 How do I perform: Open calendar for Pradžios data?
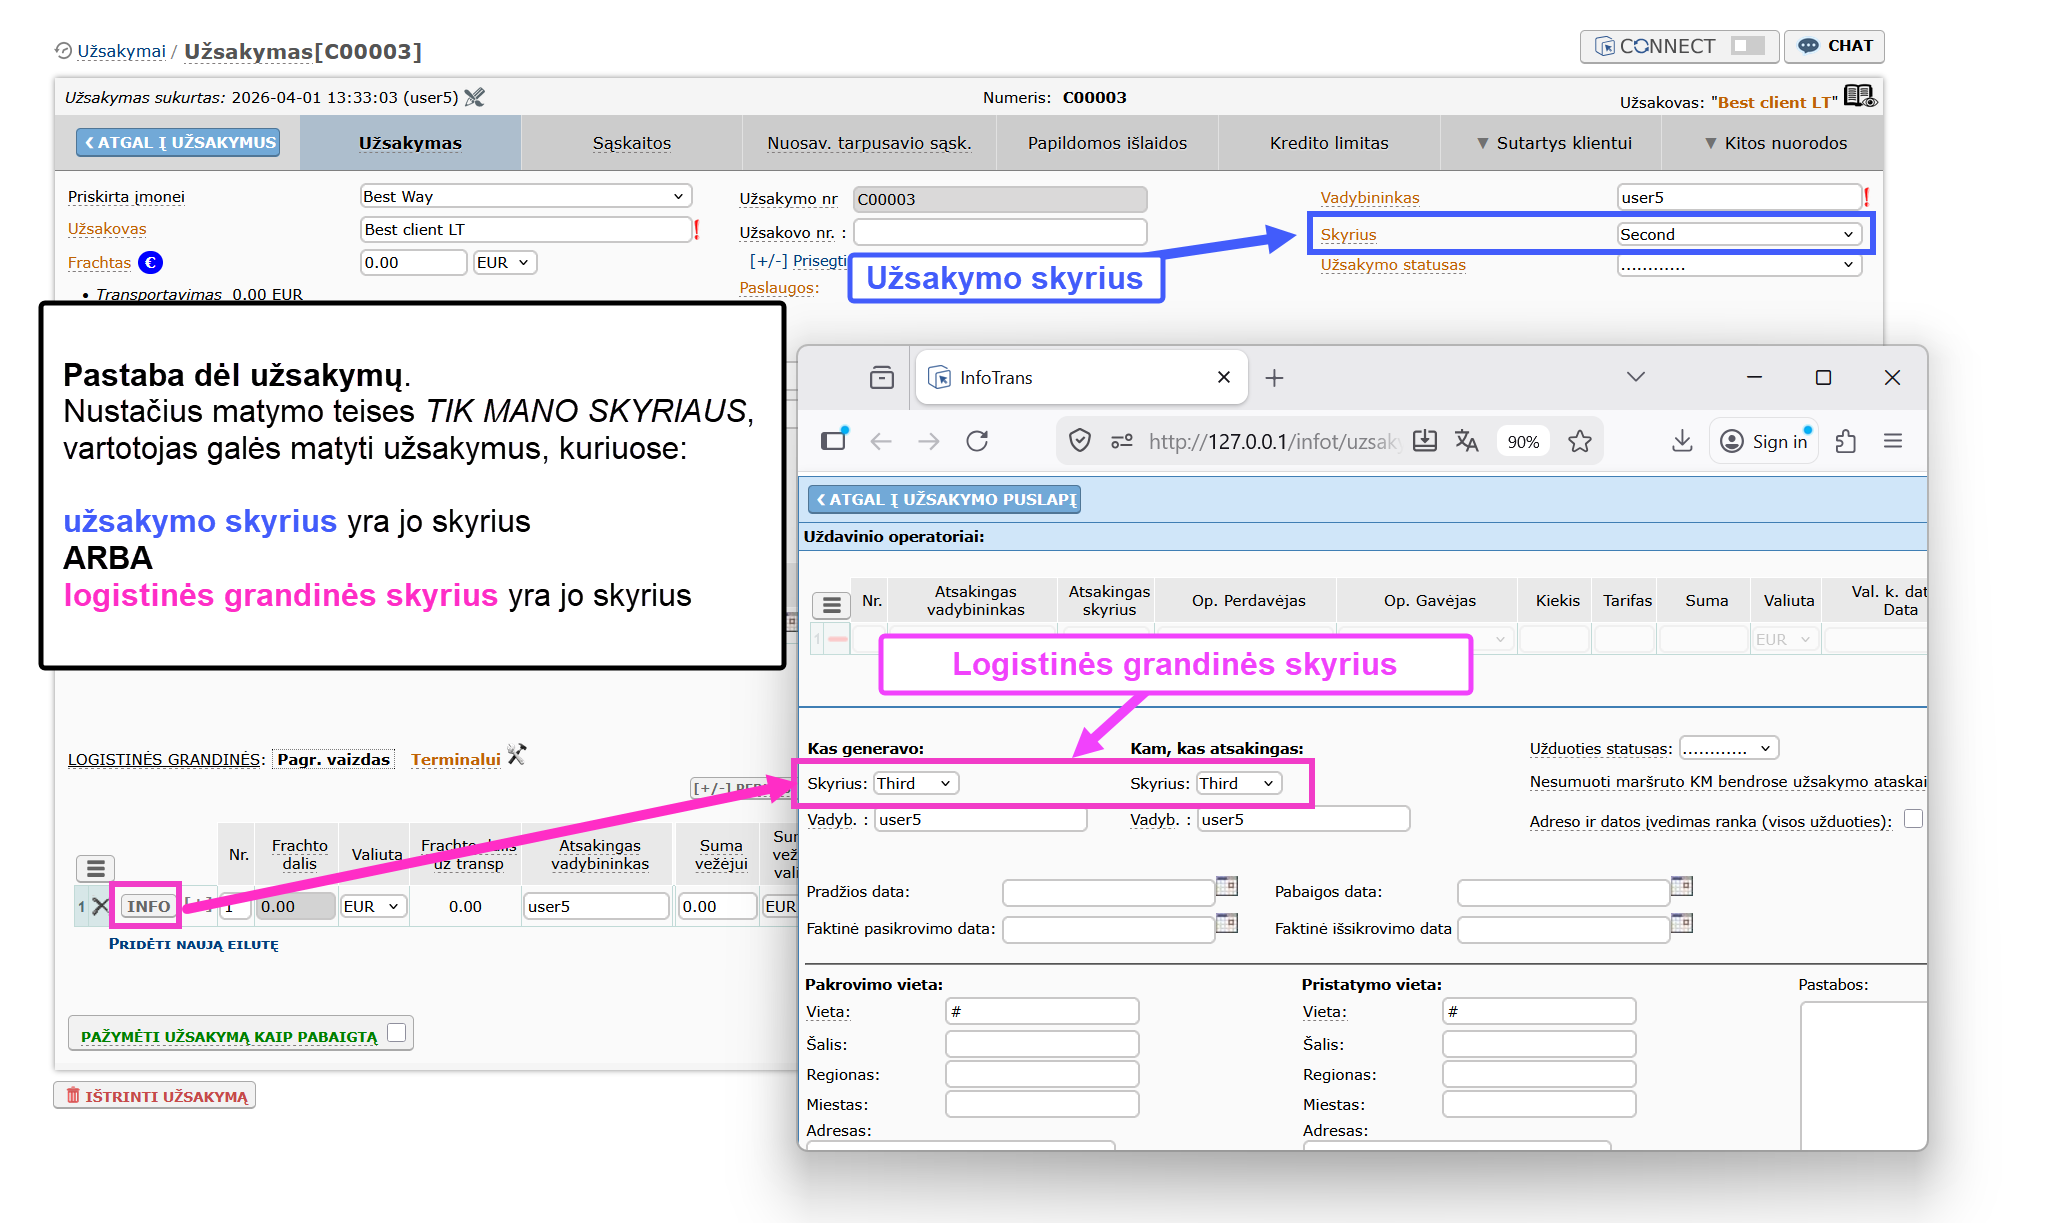pyautogui.click(x=1227, y=887)
